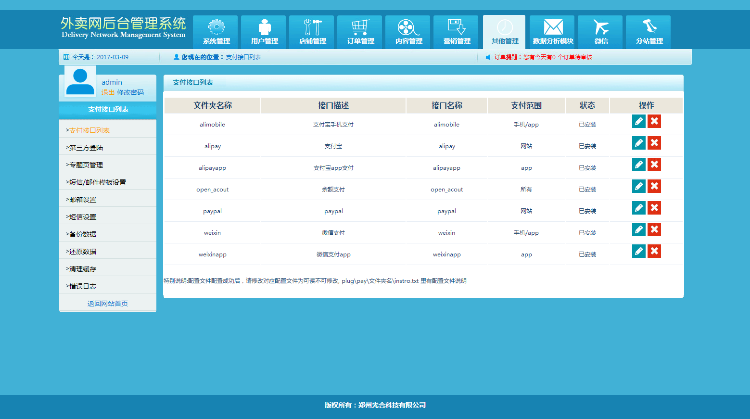The width and height of the screenshot is (750, 419).
Task: Click the edit pencil icon for alimobile
Action: point(639,121)
